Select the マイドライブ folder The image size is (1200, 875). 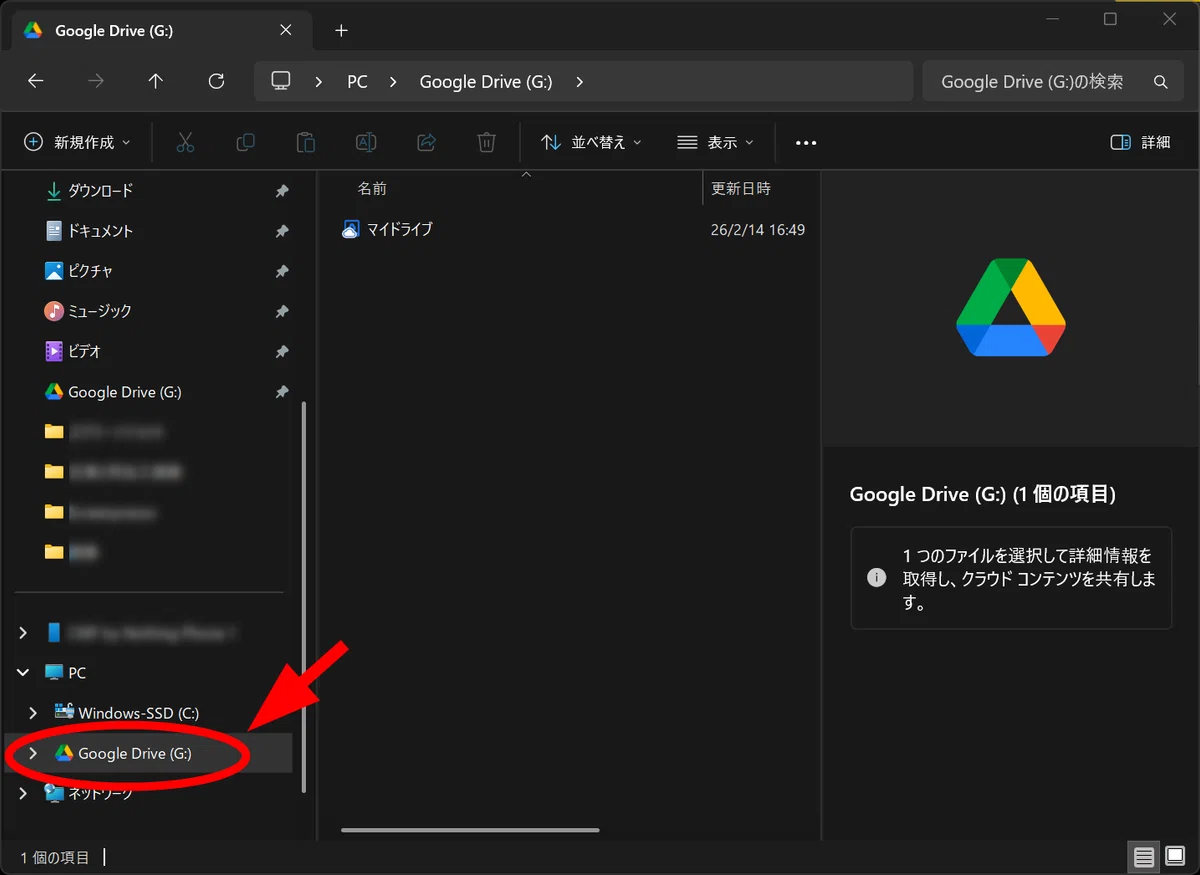[x=387, y=230]
